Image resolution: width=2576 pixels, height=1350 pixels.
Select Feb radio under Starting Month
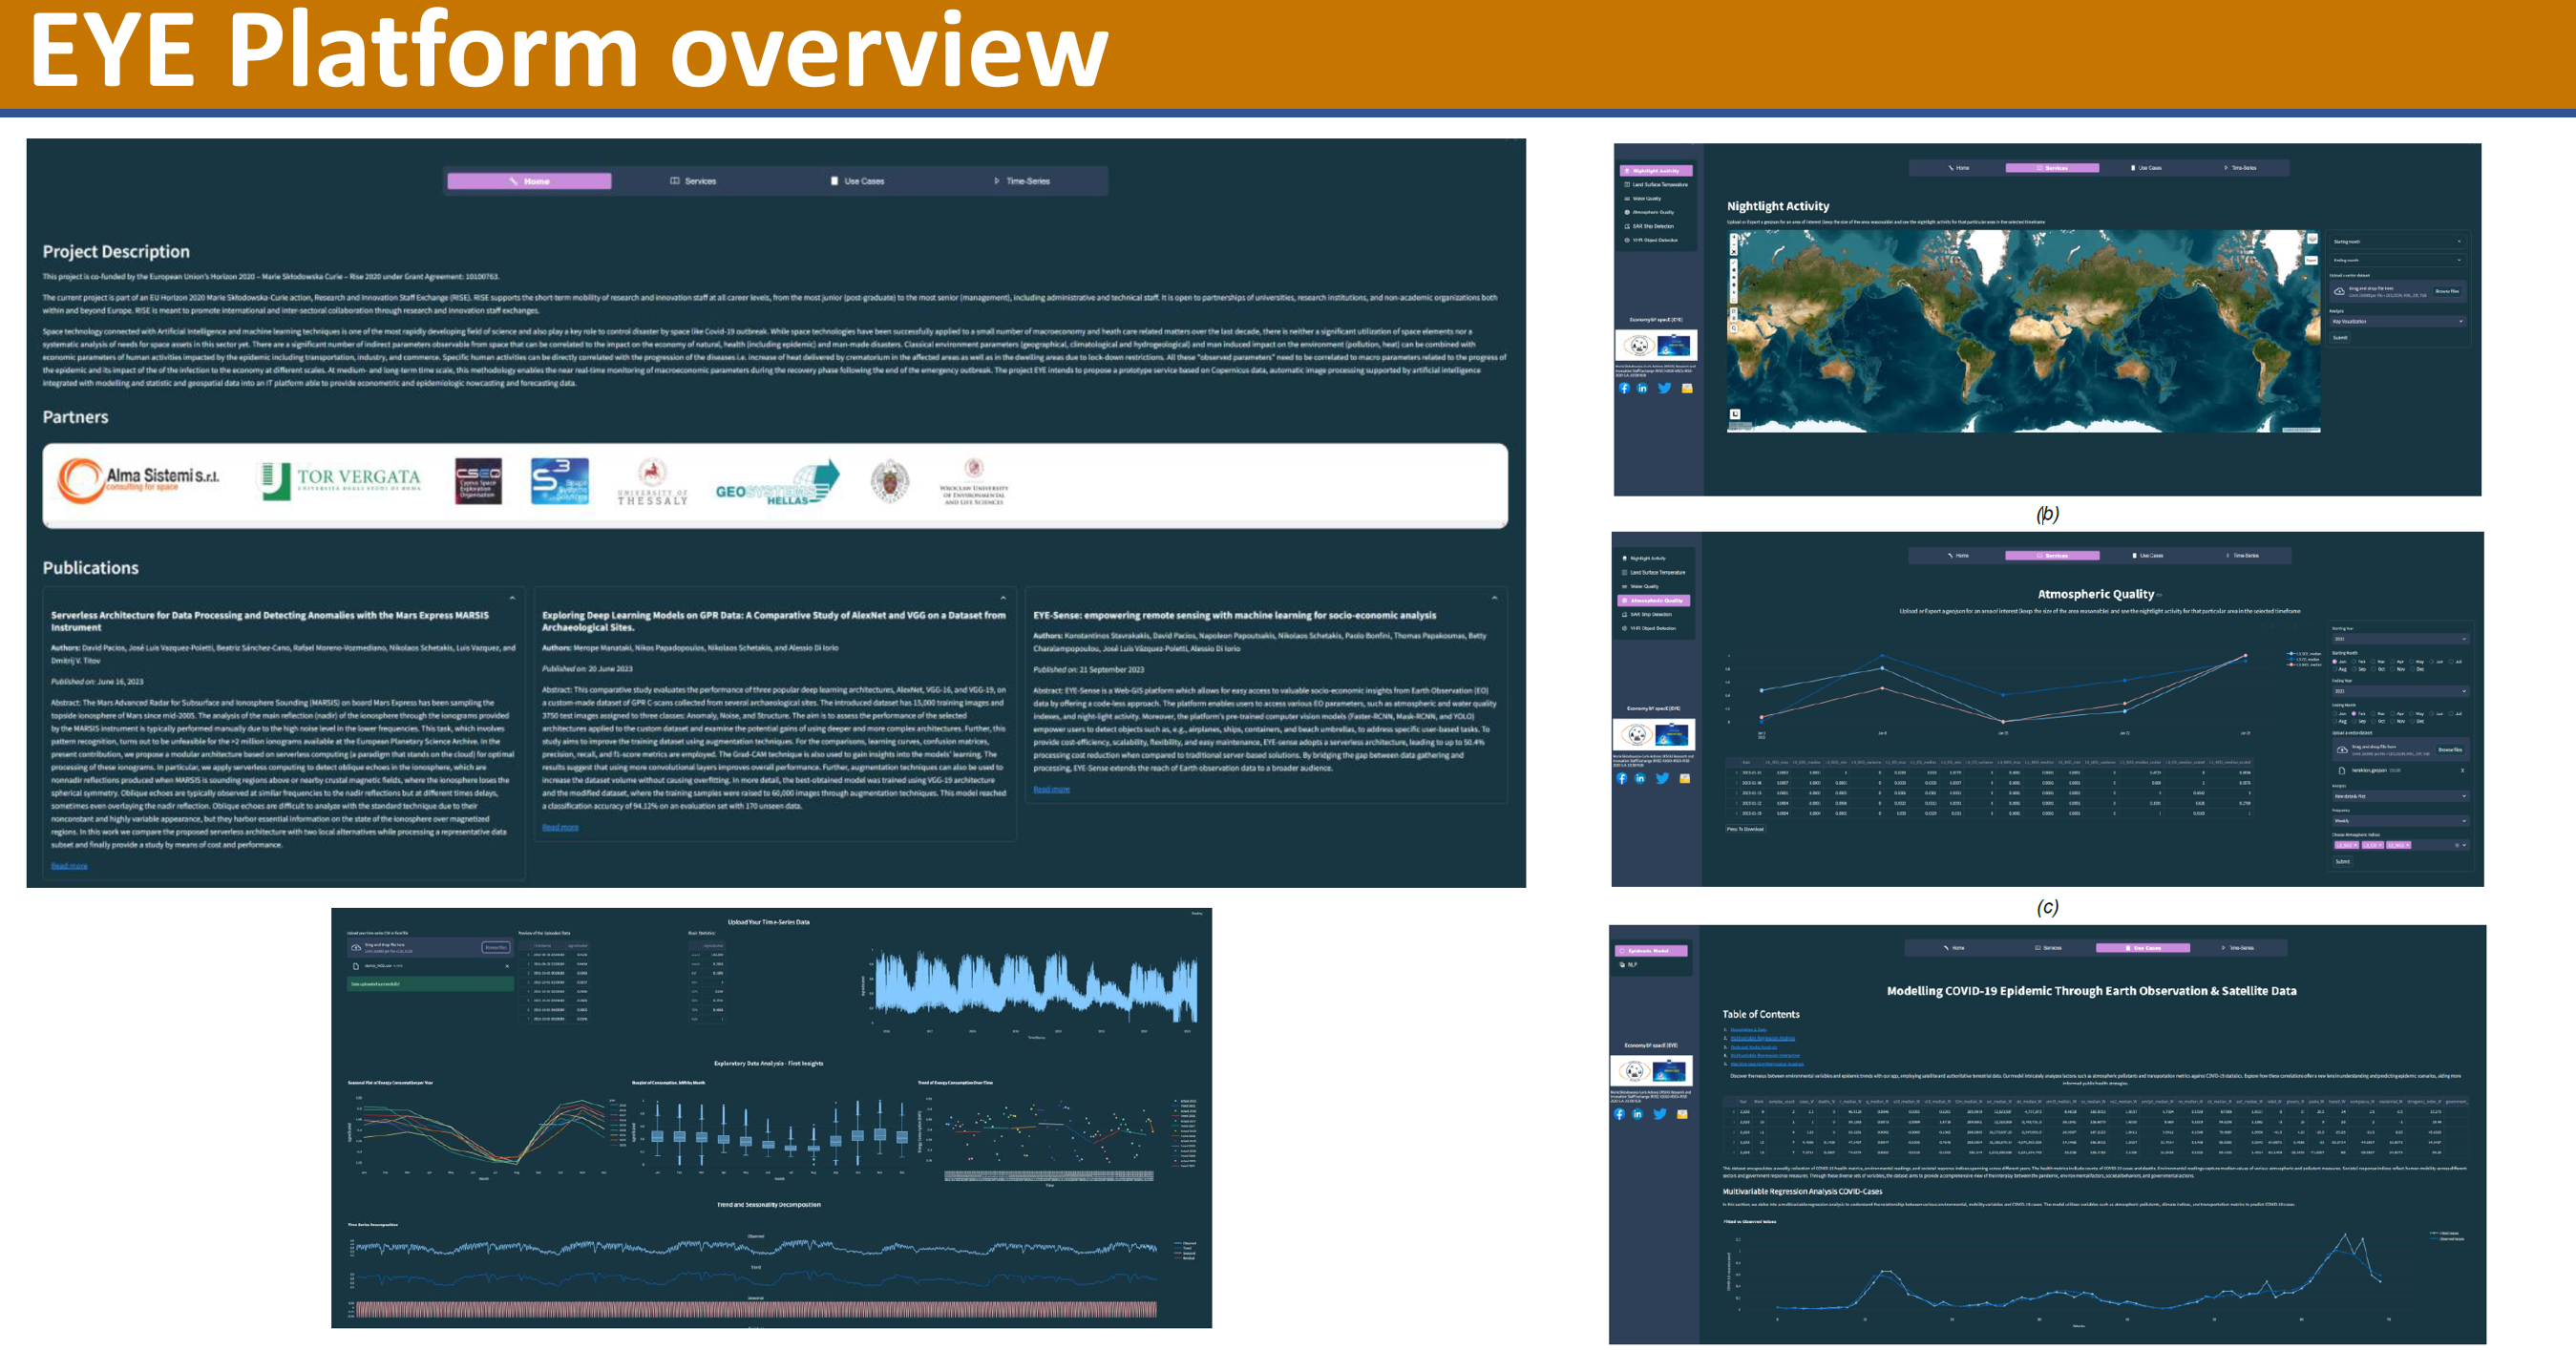pyautogui.click(x=2355, y=662)
